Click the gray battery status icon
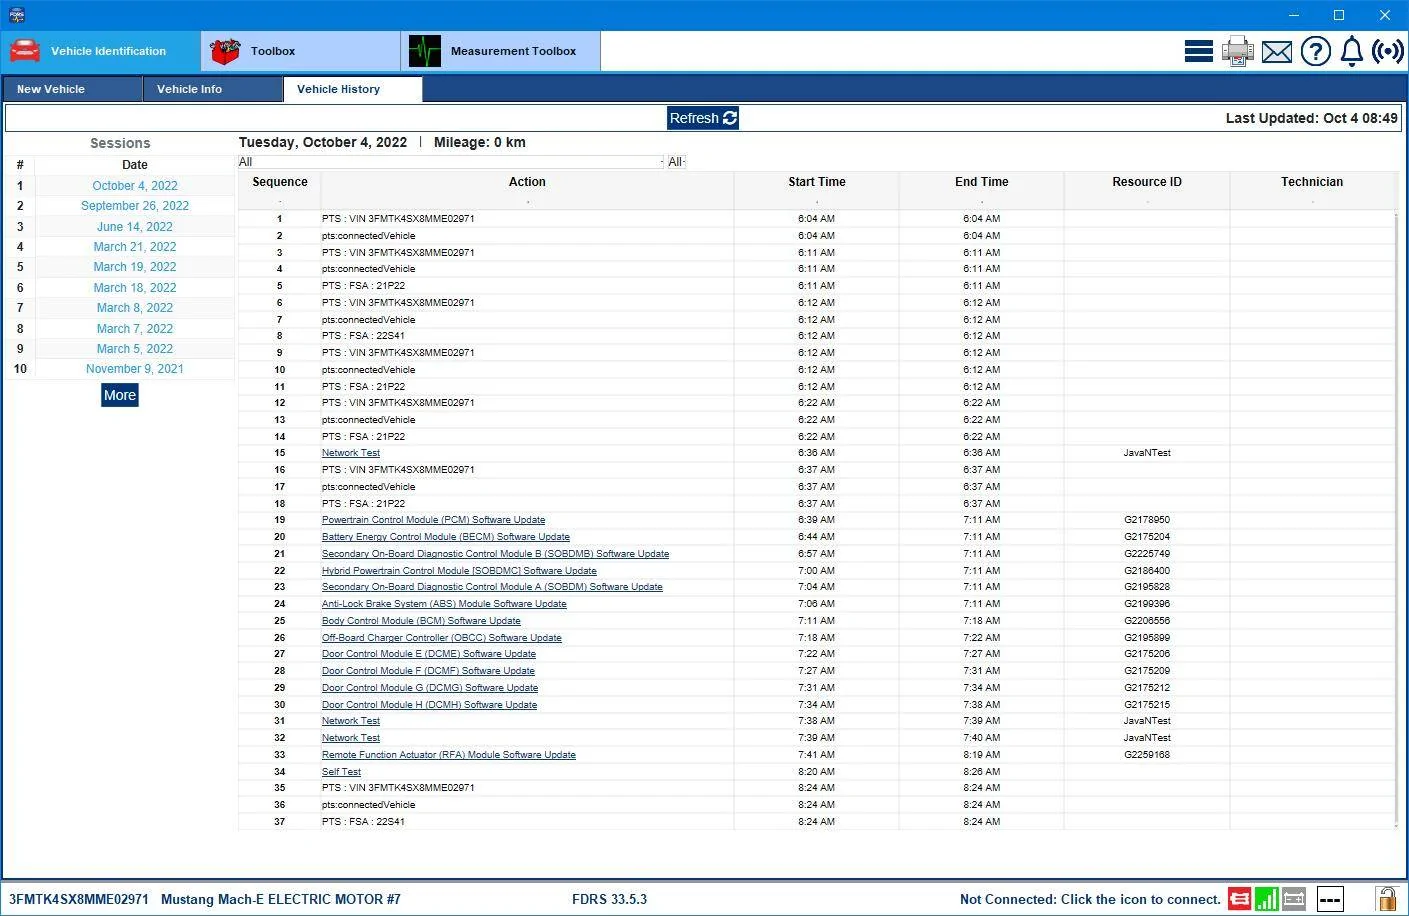The image size is (1409, 916). click(x=1294, y=899)
